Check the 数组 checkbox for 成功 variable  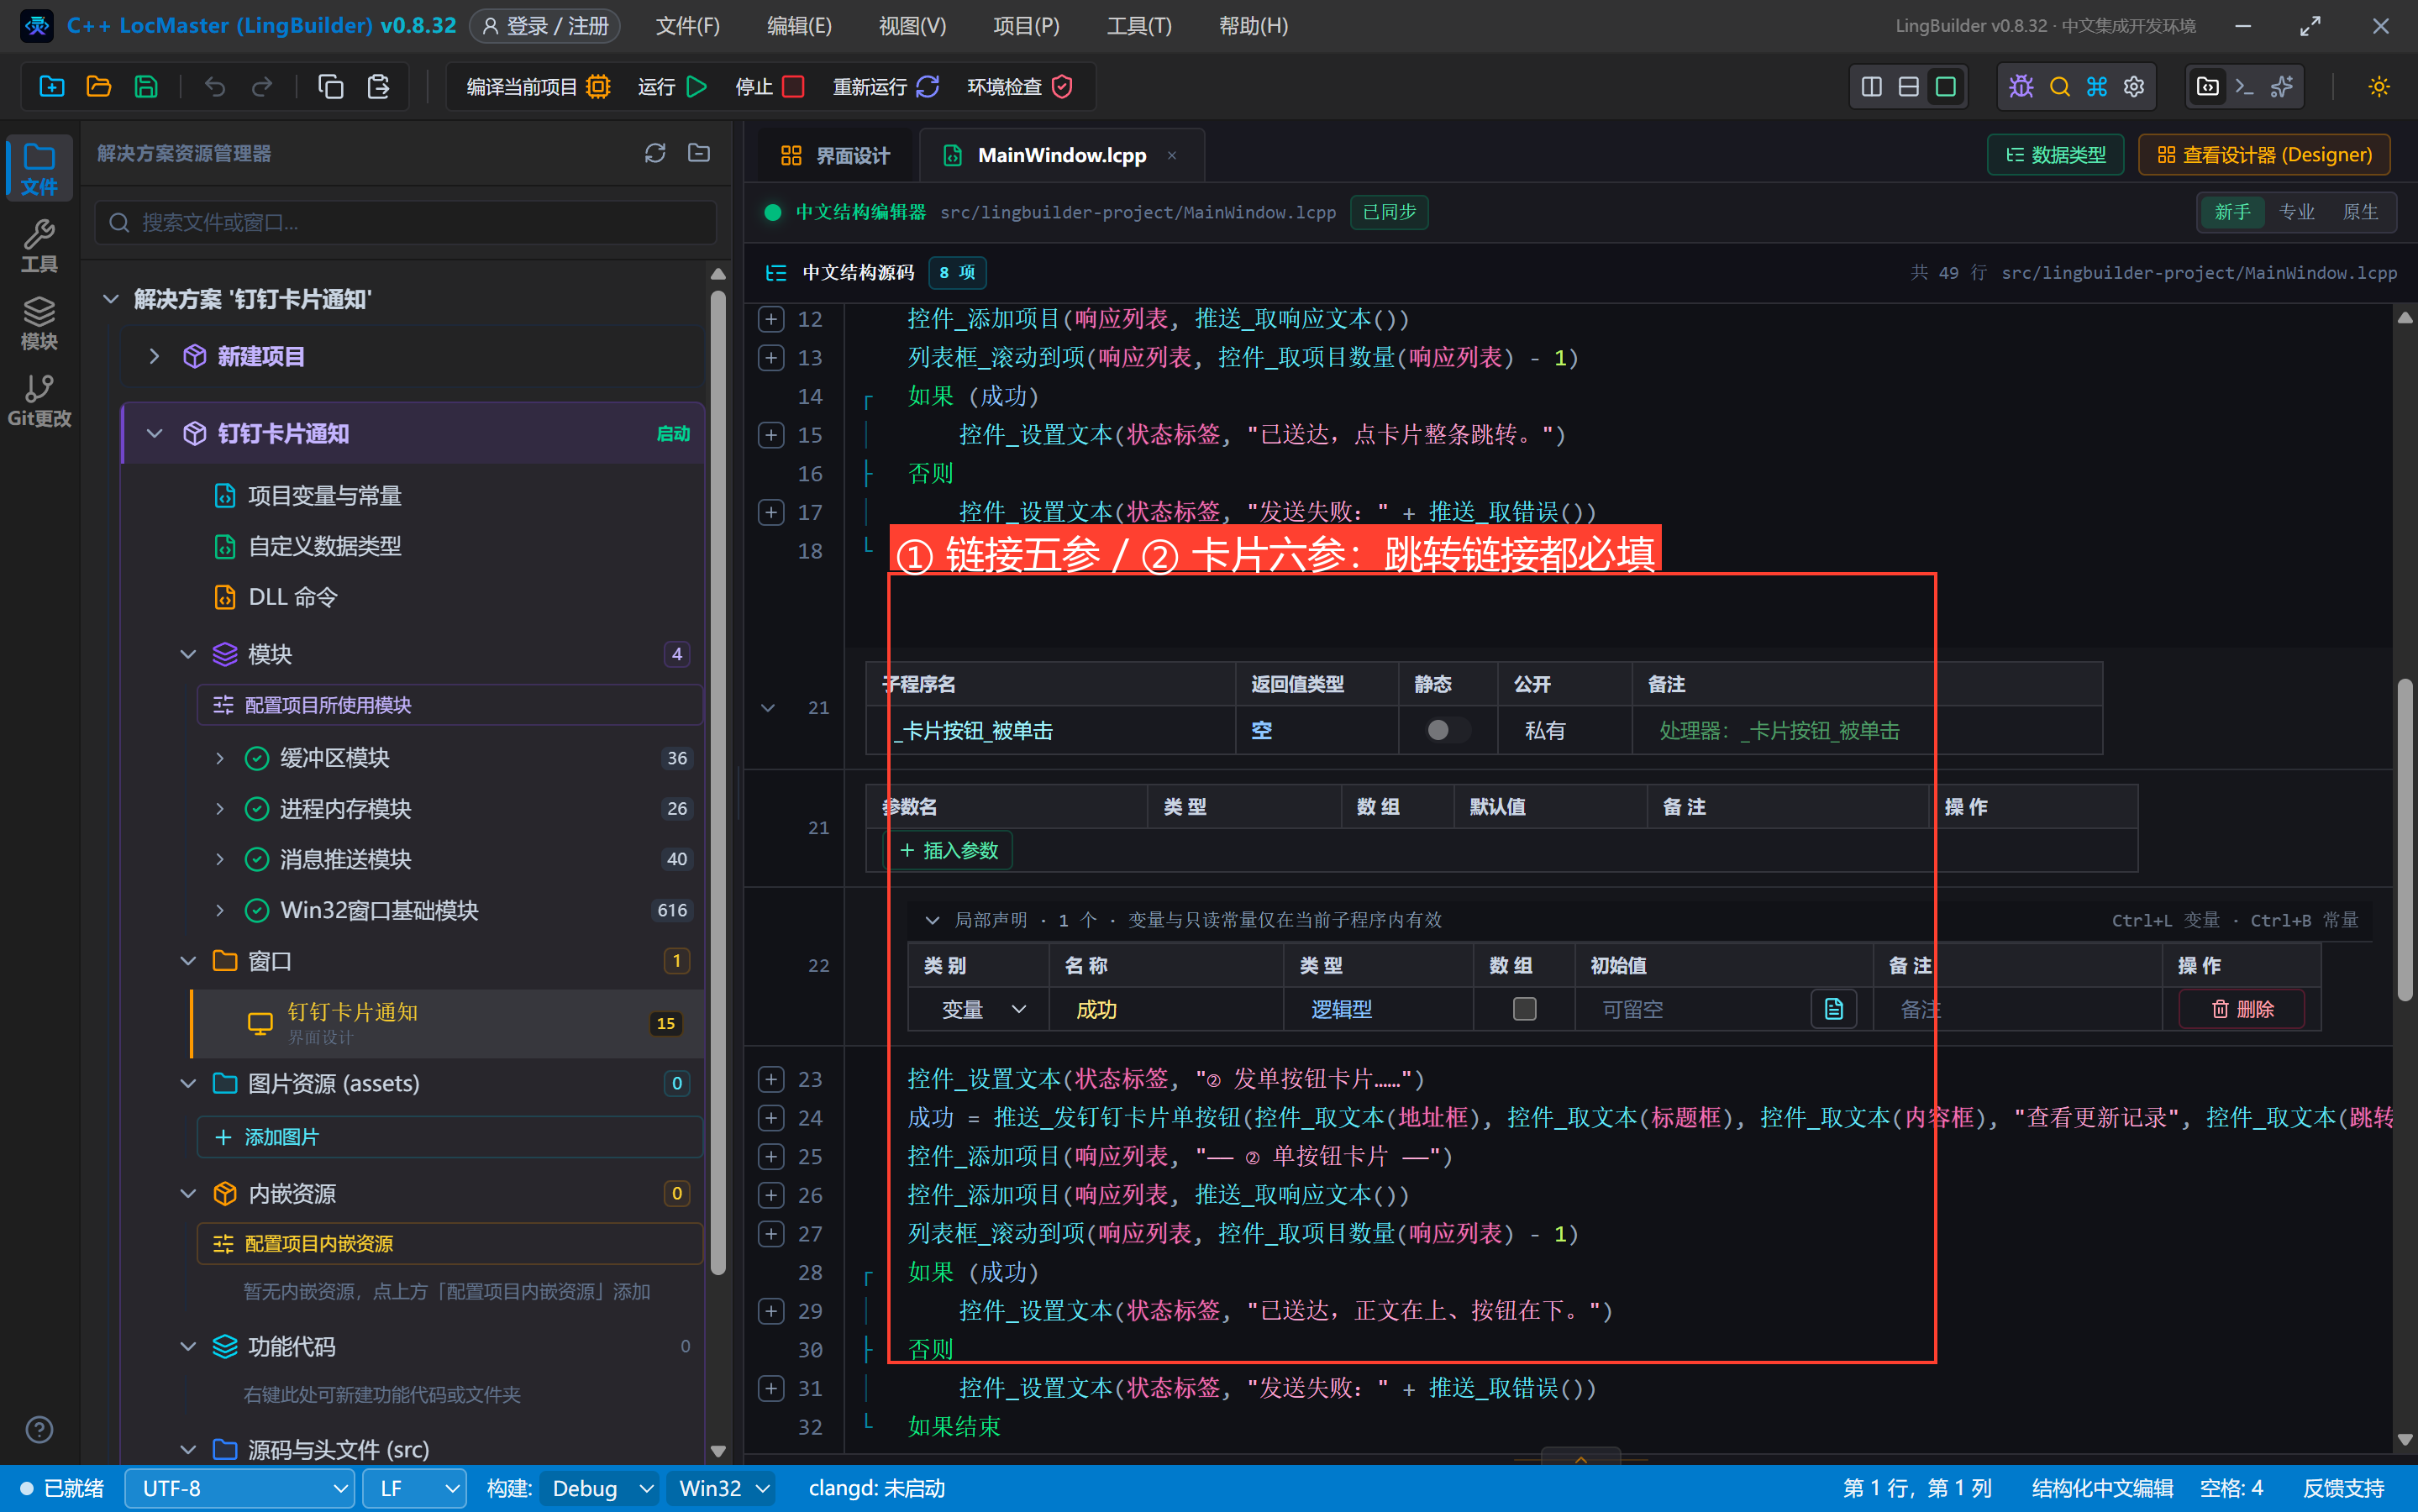pos(1524,1009)
